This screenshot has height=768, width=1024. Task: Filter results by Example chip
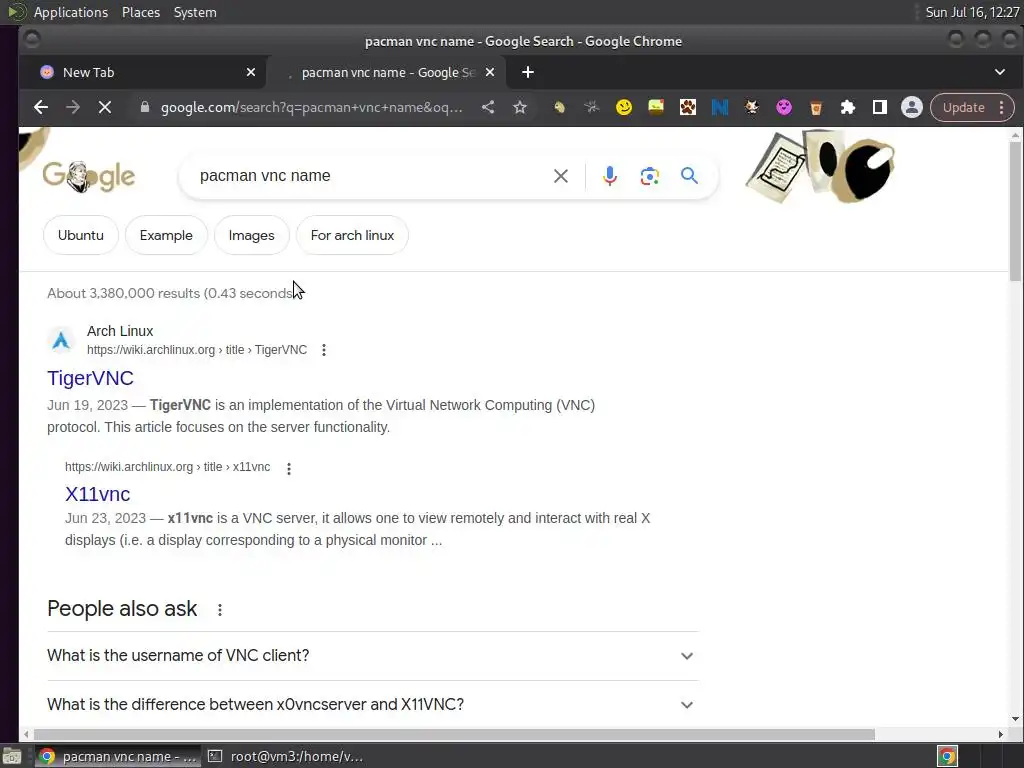[166, 235]
